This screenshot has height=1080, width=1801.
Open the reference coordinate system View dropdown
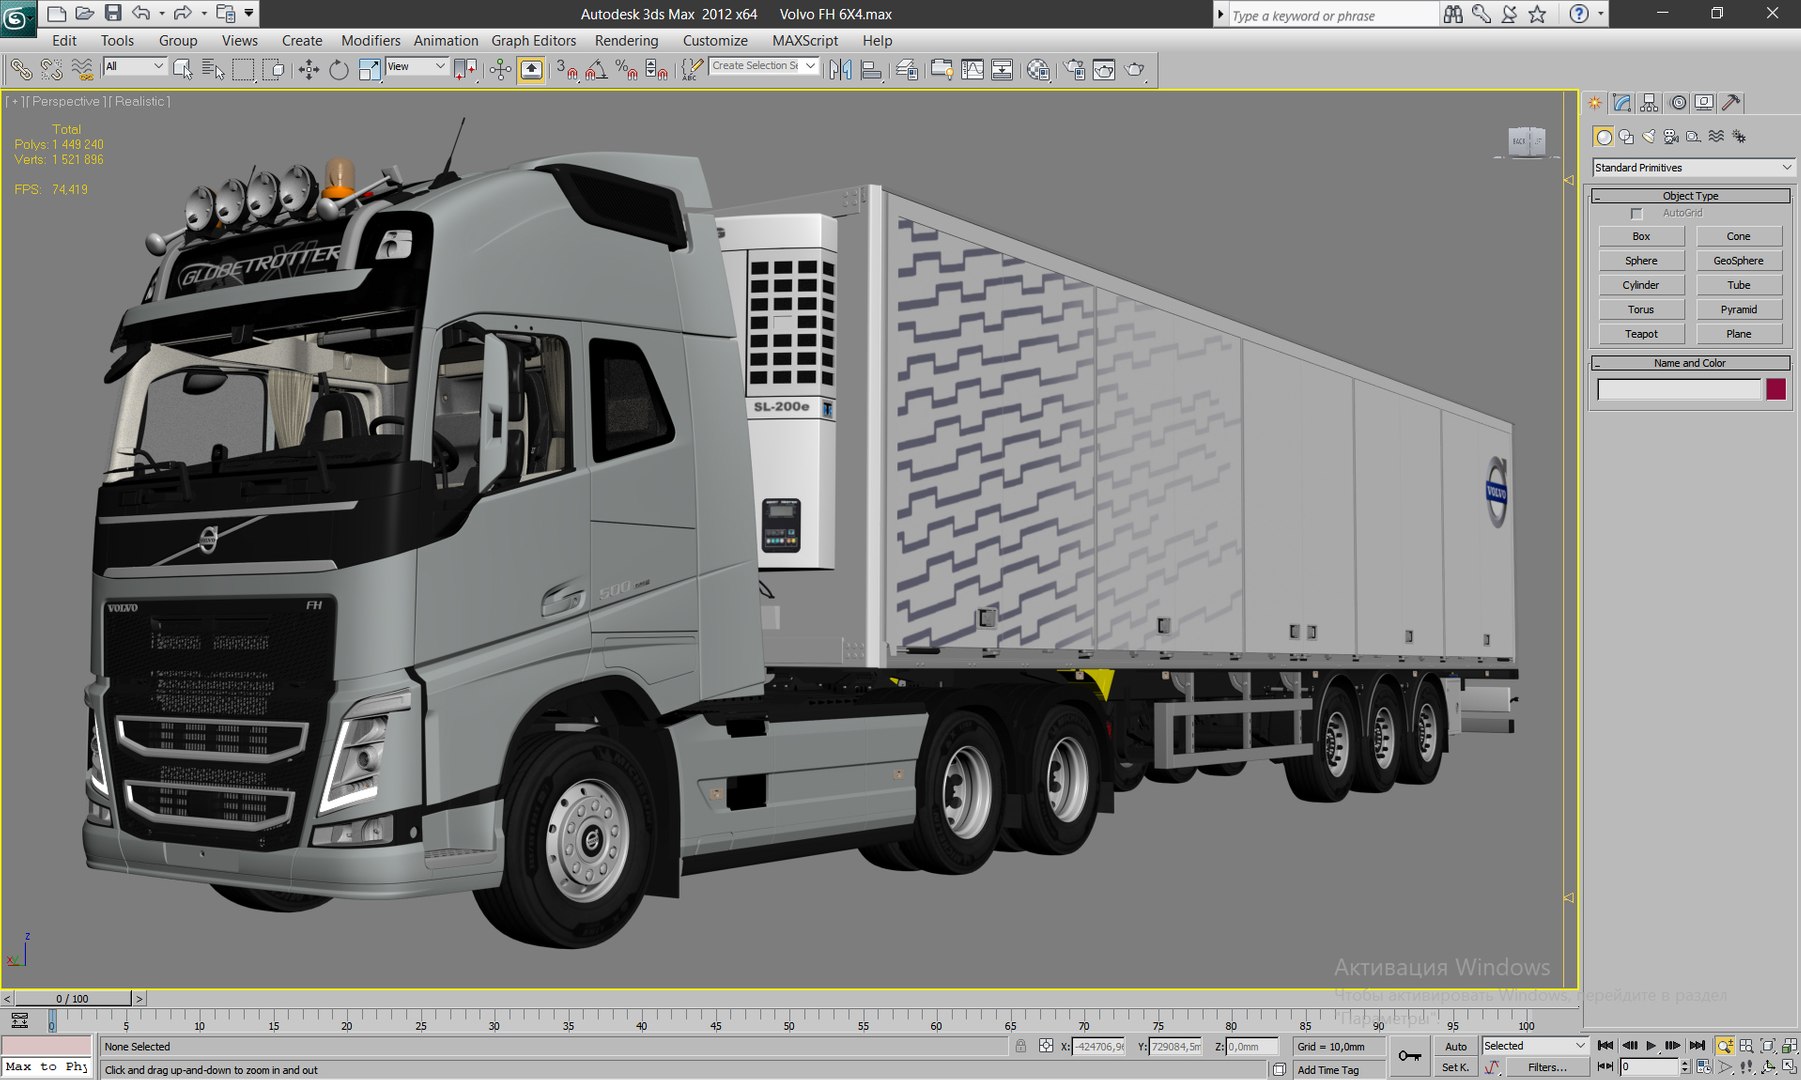[x=416, y=66]
